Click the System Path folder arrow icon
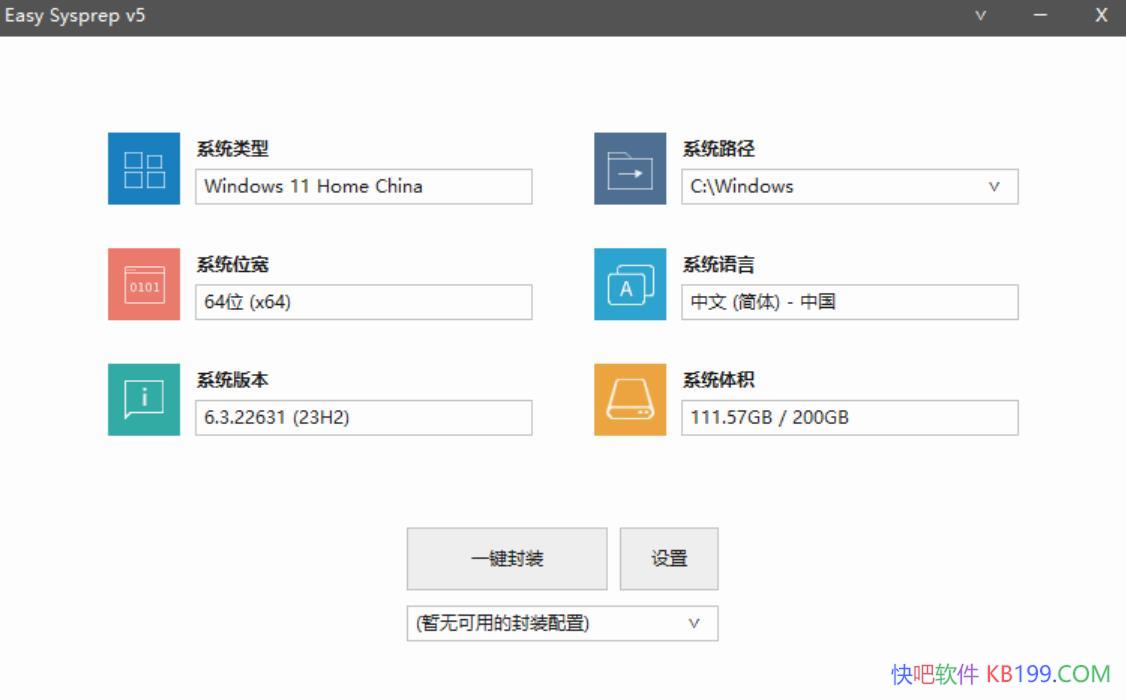The height and width of the screenshot is (700, 1126). (x=630, y=169)
